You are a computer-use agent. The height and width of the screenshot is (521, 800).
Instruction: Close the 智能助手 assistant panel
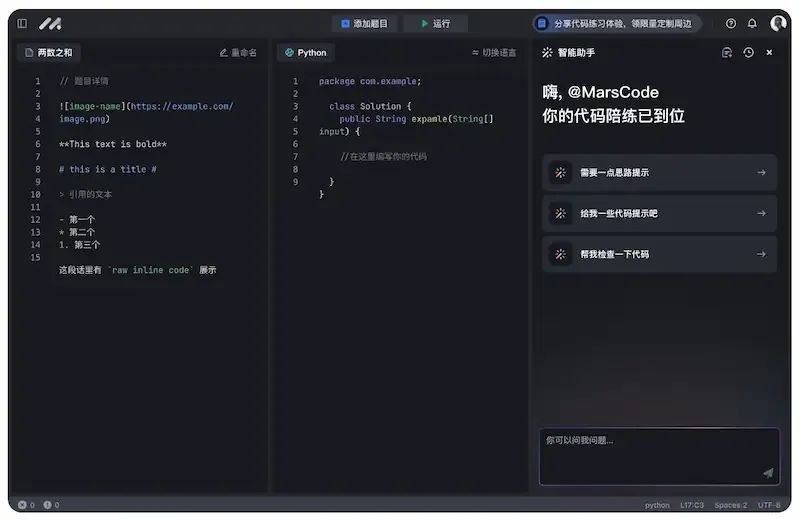click(x=769, y=53)
